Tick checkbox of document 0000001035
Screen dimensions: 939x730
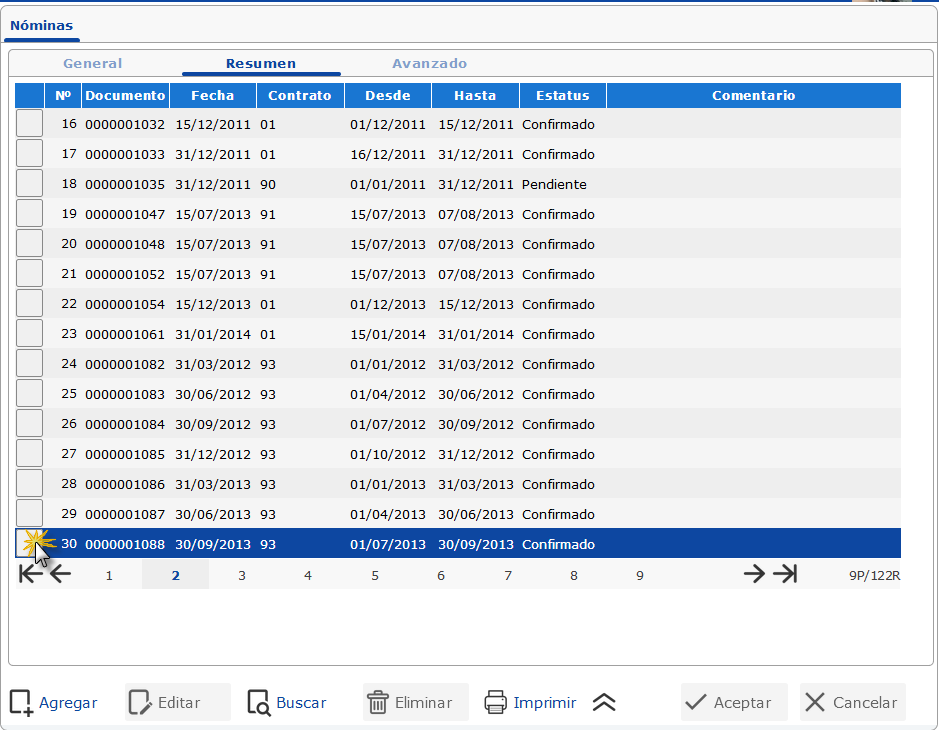pos(30,184)
